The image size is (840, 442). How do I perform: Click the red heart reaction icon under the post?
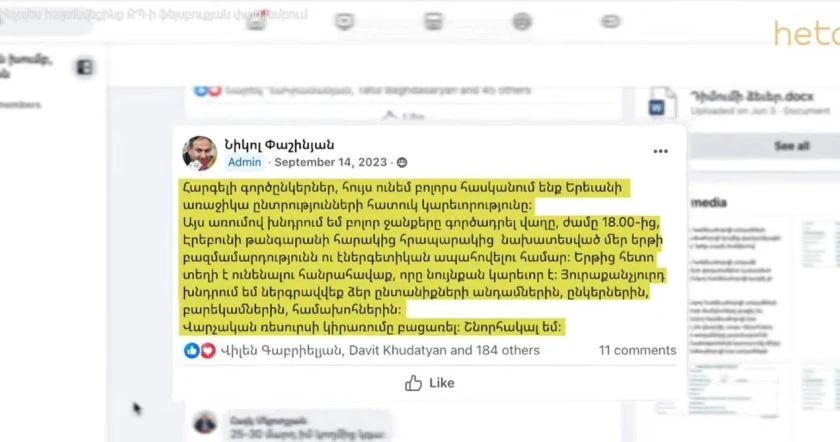[x=208, y=350]
